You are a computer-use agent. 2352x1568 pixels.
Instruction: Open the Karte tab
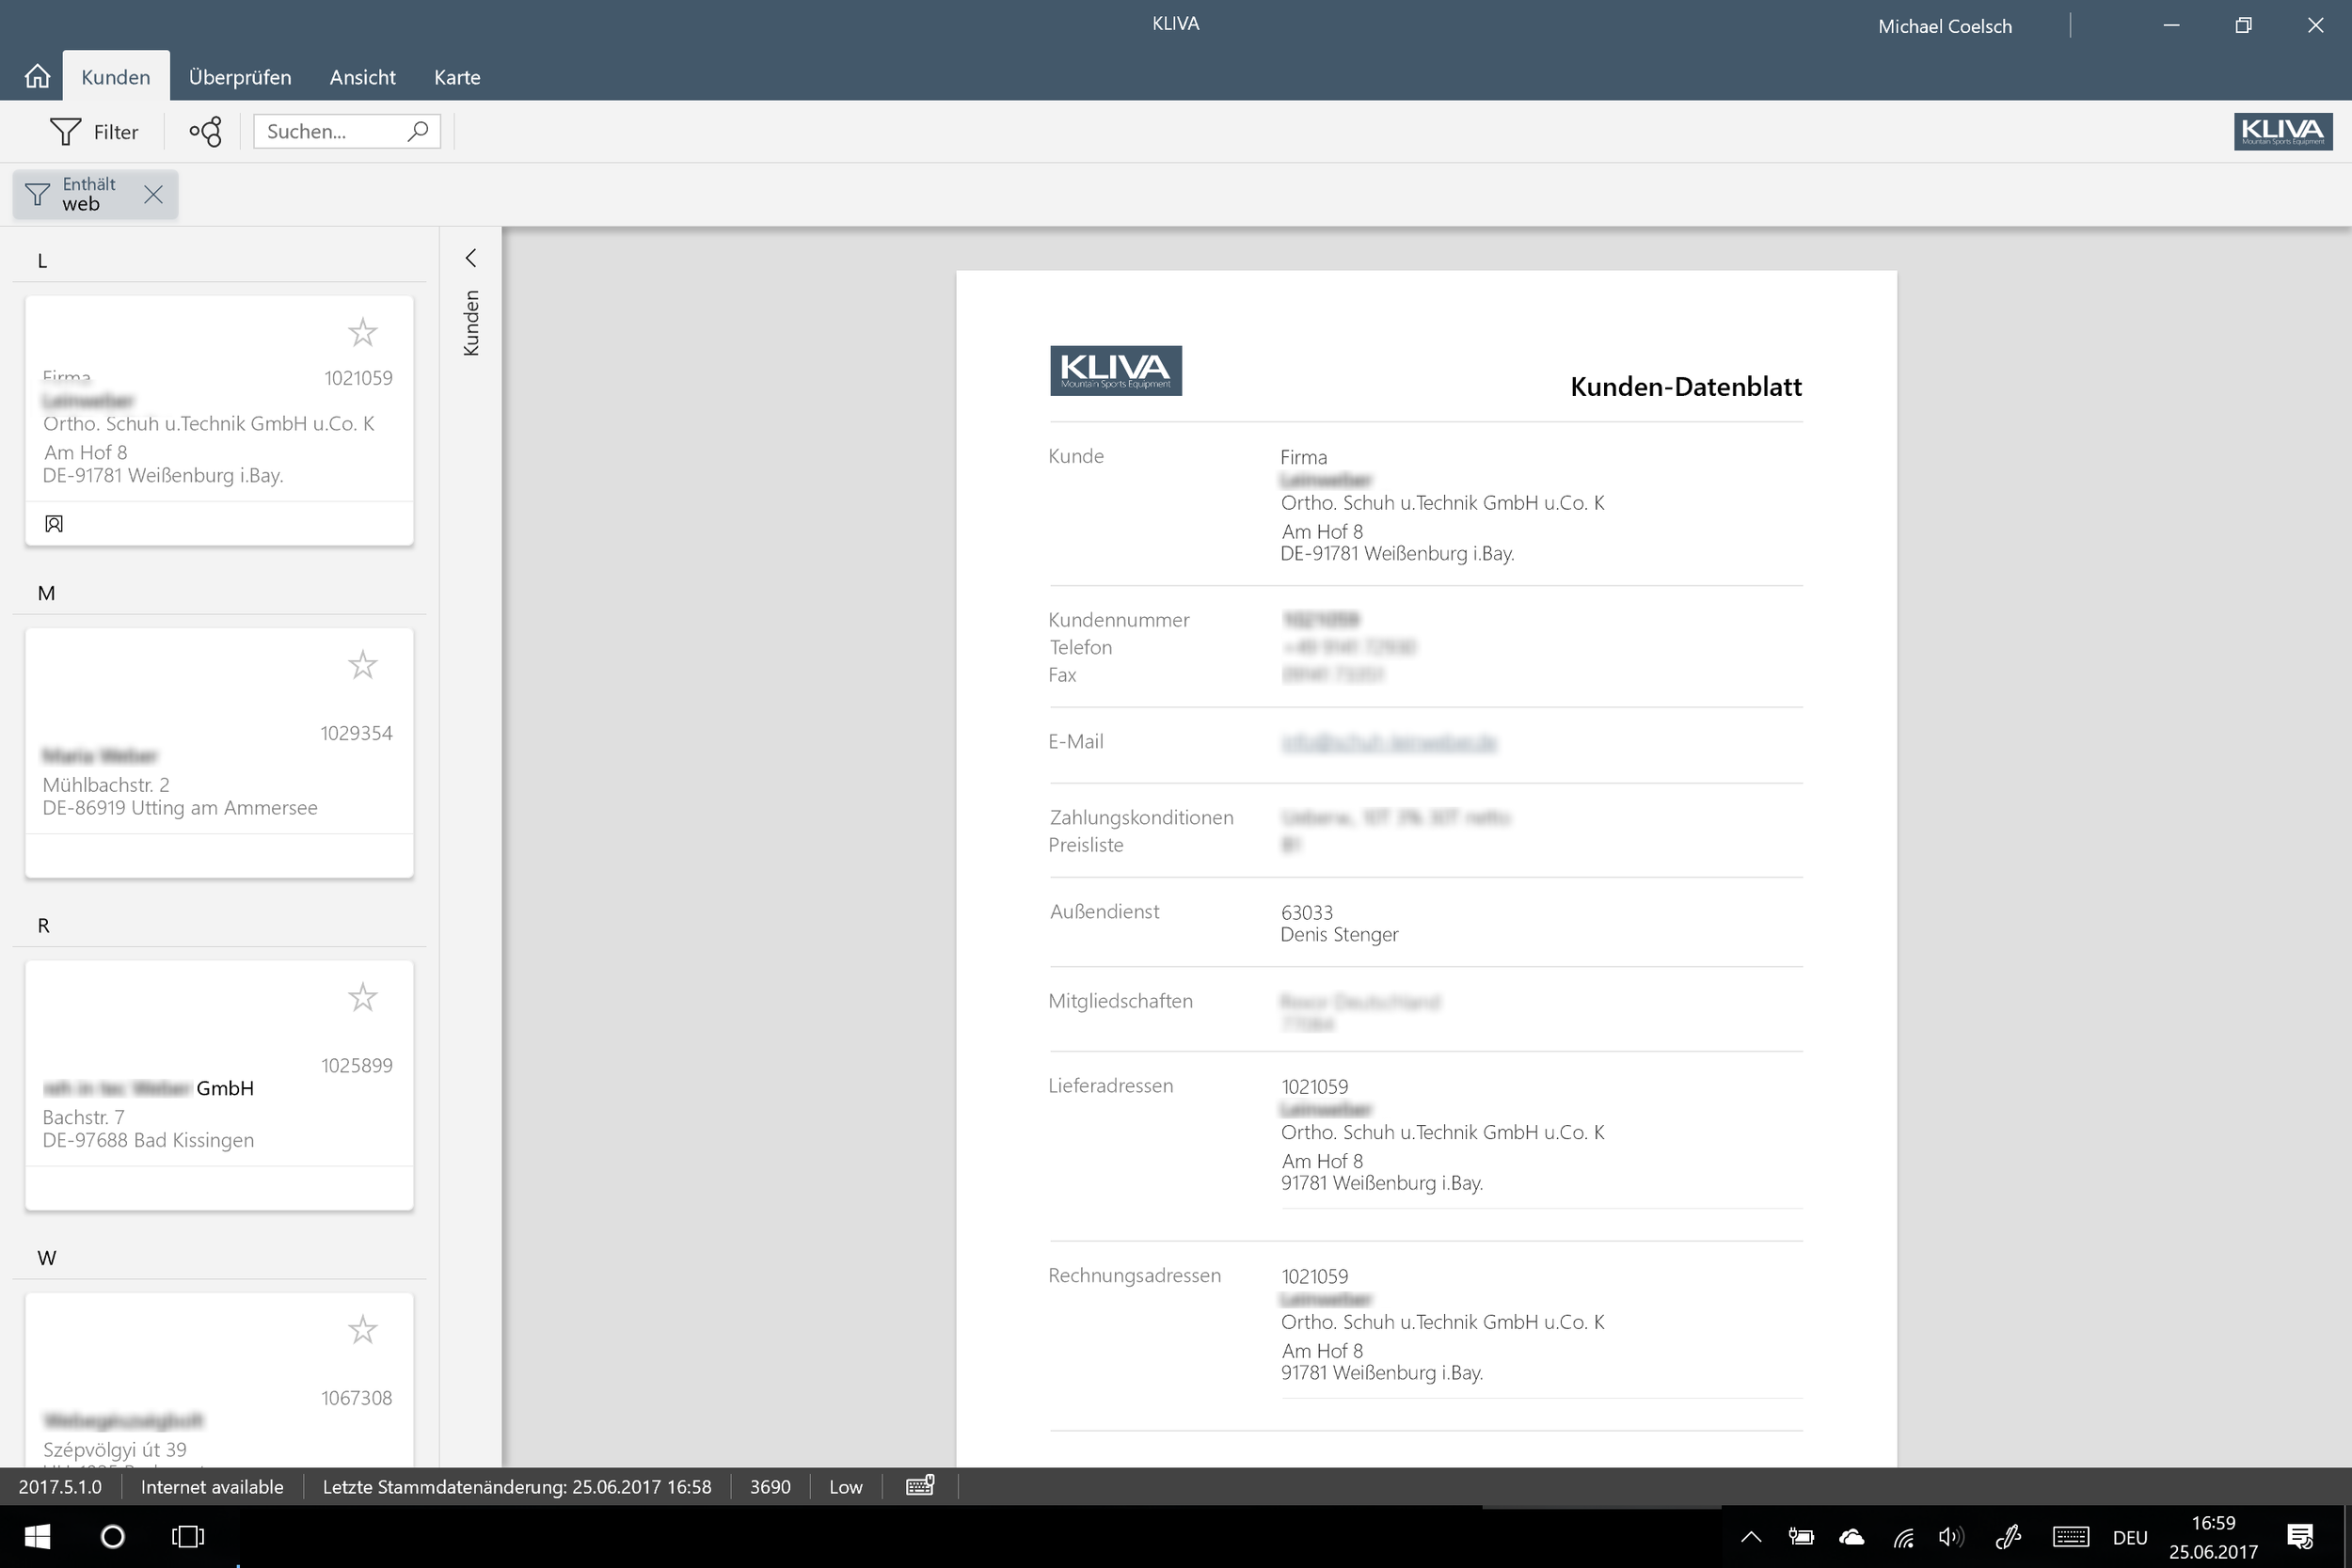[457, 76]
